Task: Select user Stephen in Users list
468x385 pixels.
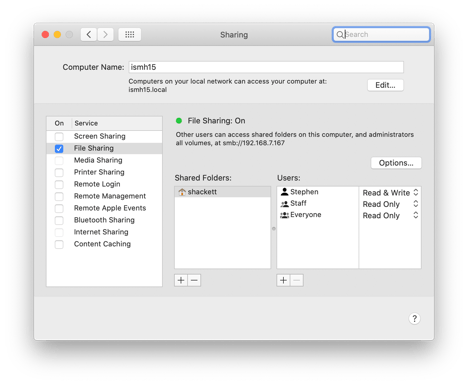Action: [317, 192]
